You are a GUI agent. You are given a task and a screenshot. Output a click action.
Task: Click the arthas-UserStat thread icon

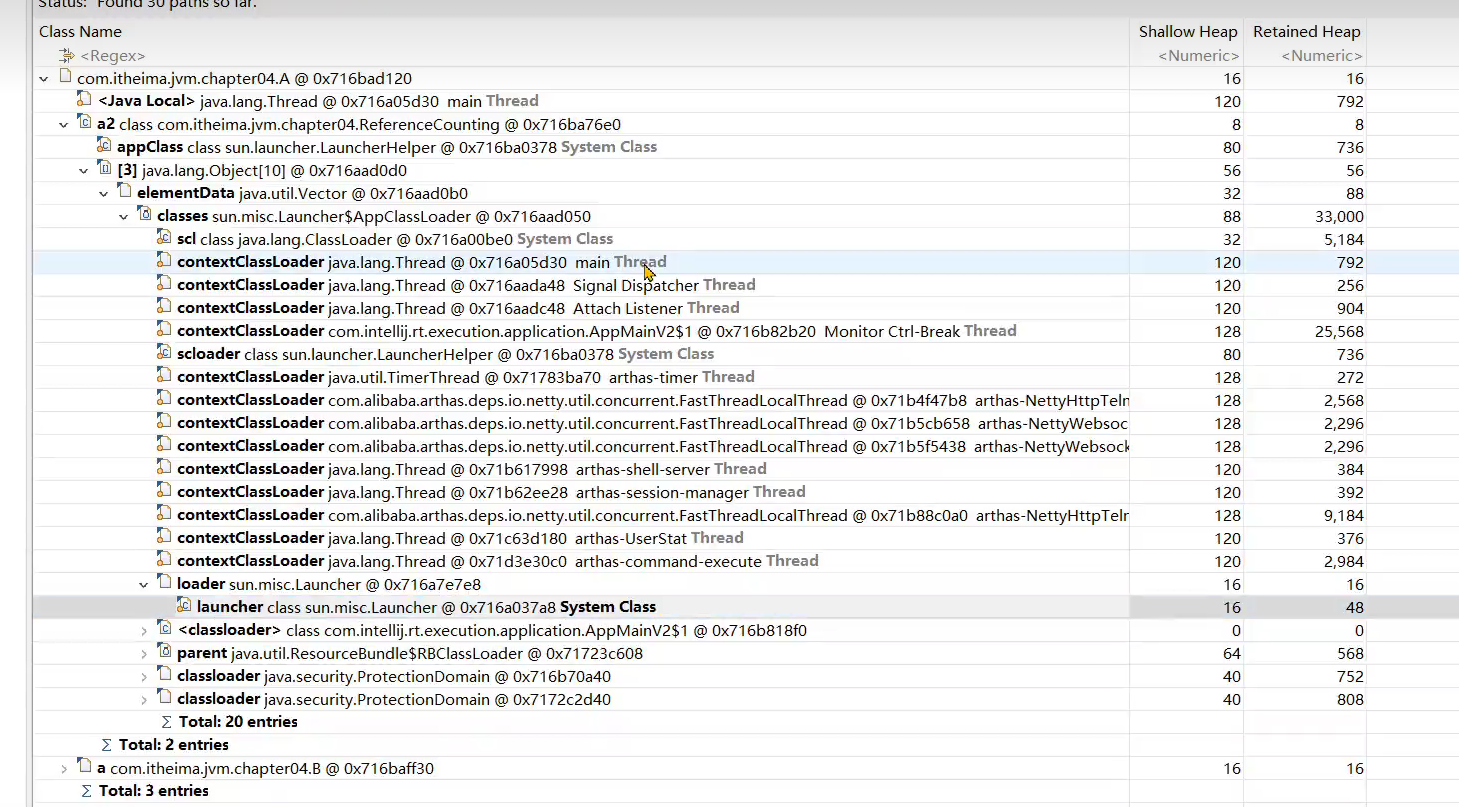click(x=165, y=537)
